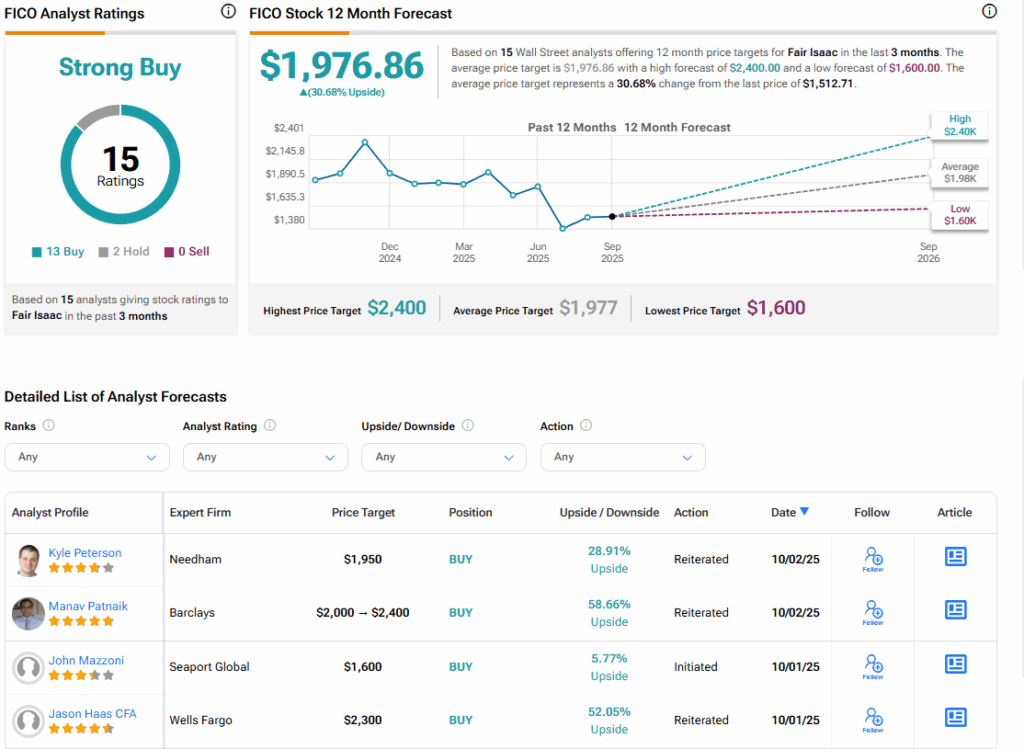Viewport: 1024px width, 749px height.
Task: Open the Analyst Rating dropdown
Action: coord(265,457)
